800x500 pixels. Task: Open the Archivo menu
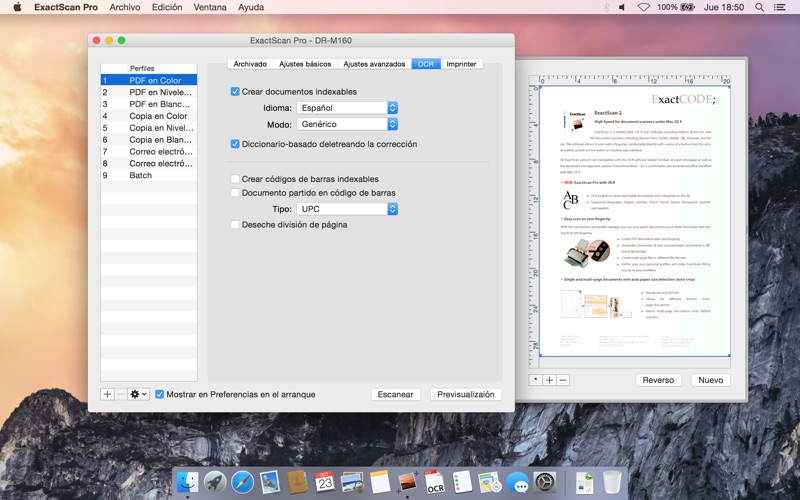click(124, 7)
